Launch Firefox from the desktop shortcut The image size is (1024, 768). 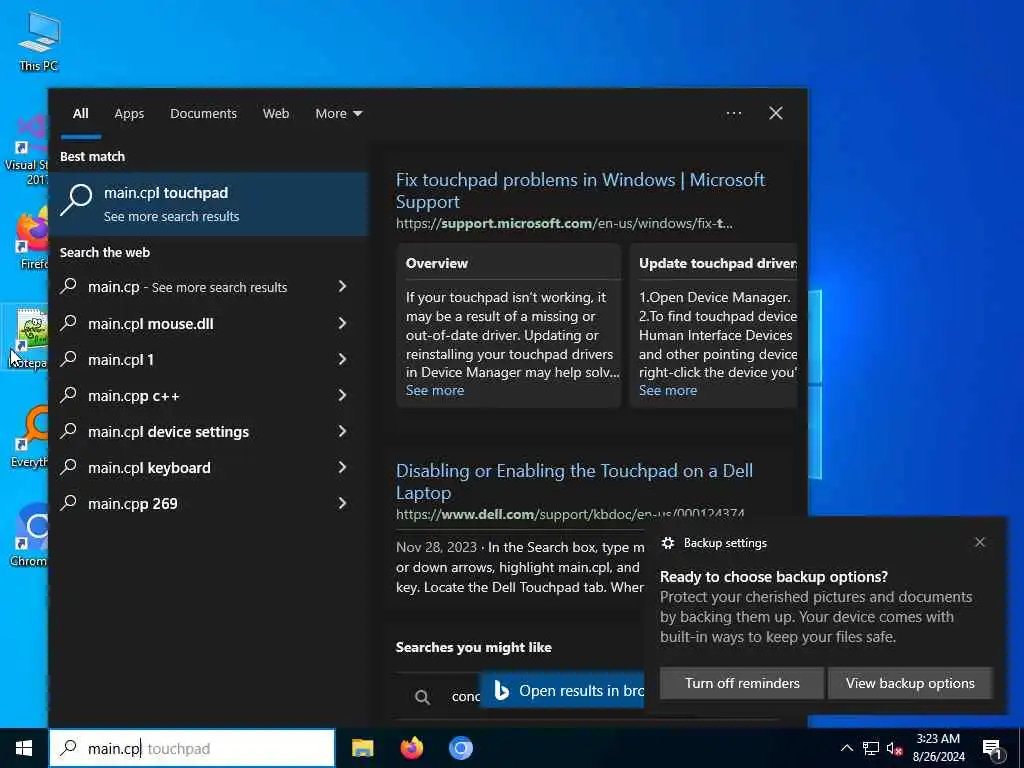31,238
